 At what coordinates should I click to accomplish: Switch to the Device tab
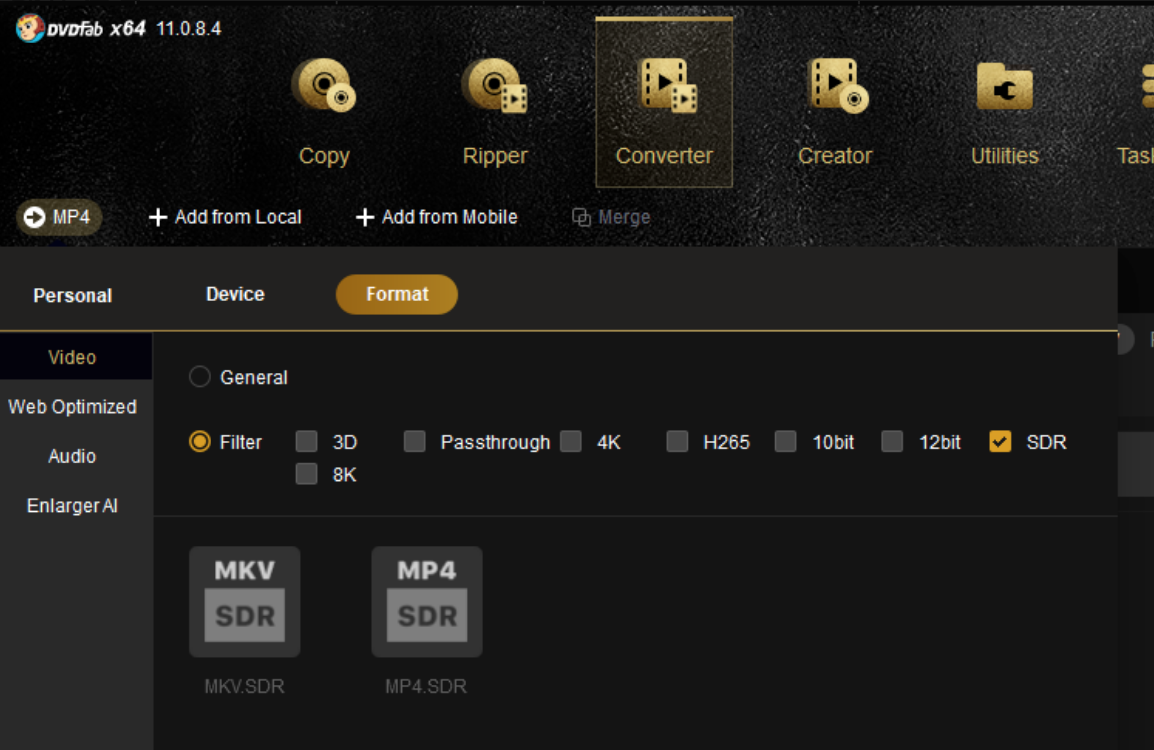coord(235,294)
